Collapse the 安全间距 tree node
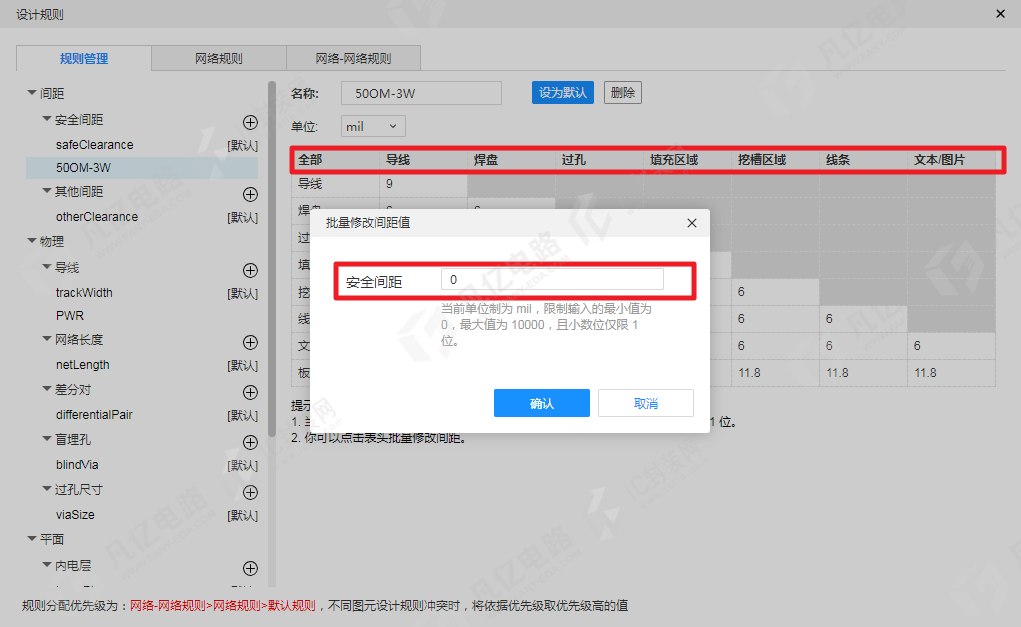Image resolution: width=1021 pixels, height=627 pixels. point(47,119)
